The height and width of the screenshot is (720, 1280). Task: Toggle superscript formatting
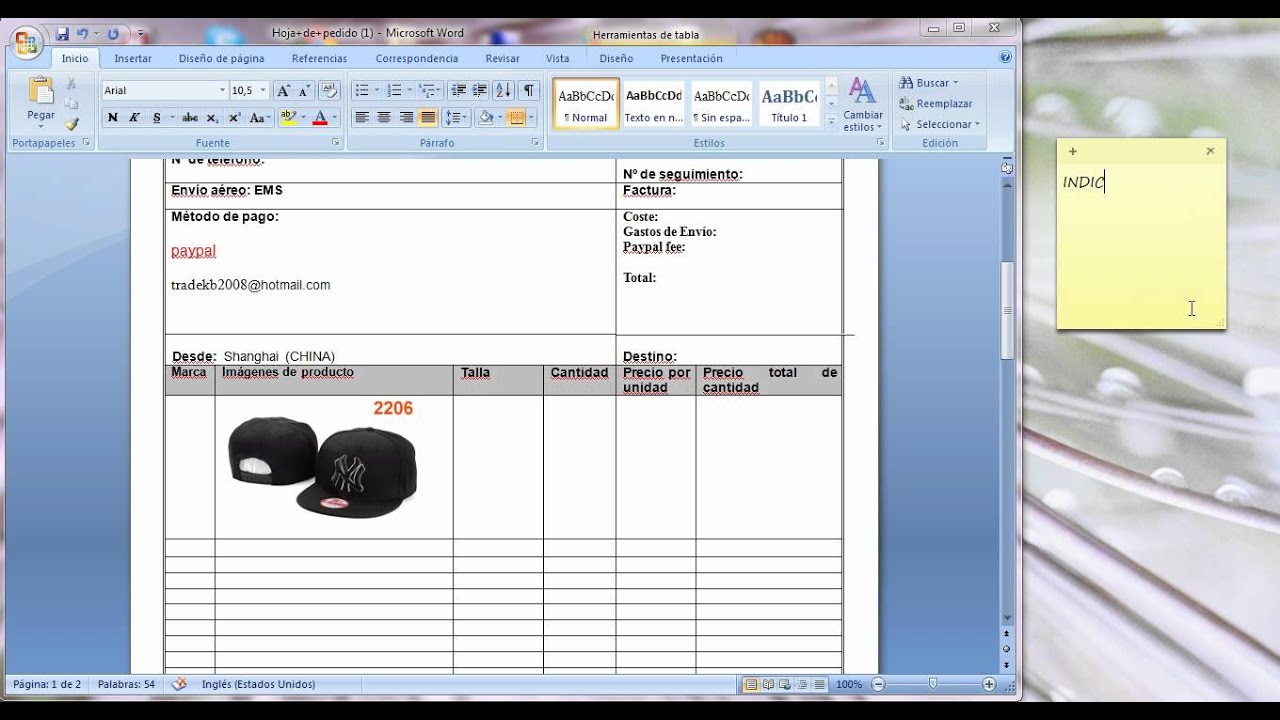(x=234, y=117)
